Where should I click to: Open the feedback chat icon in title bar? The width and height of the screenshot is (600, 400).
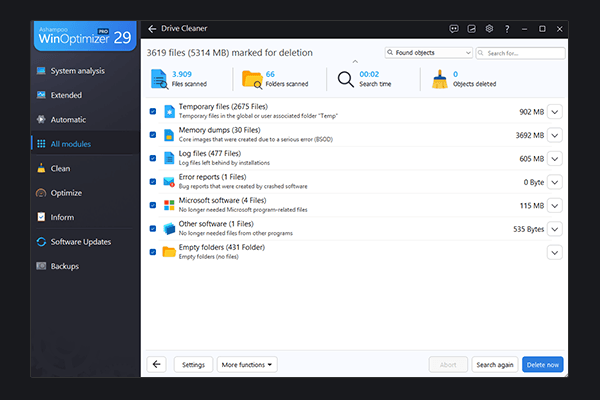click(x=454, y=29)
